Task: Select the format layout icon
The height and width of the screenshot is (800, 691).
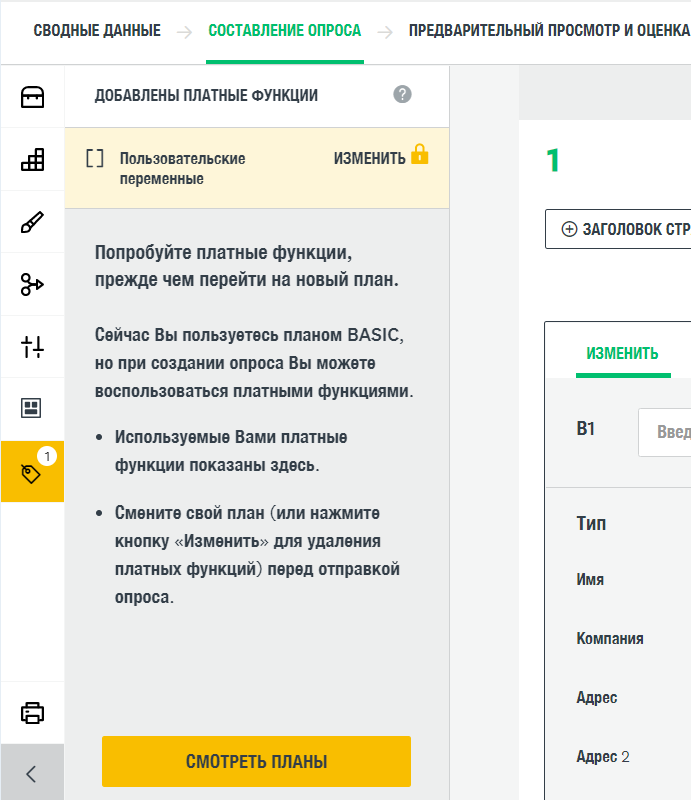Action: point(32,408)
